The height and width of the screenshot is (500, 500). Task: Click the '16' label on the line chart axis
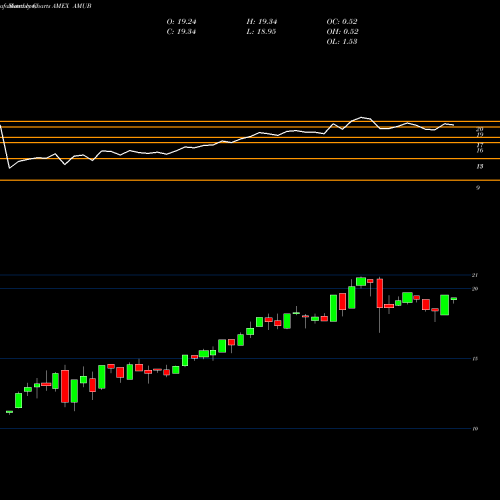pos(480,151)
